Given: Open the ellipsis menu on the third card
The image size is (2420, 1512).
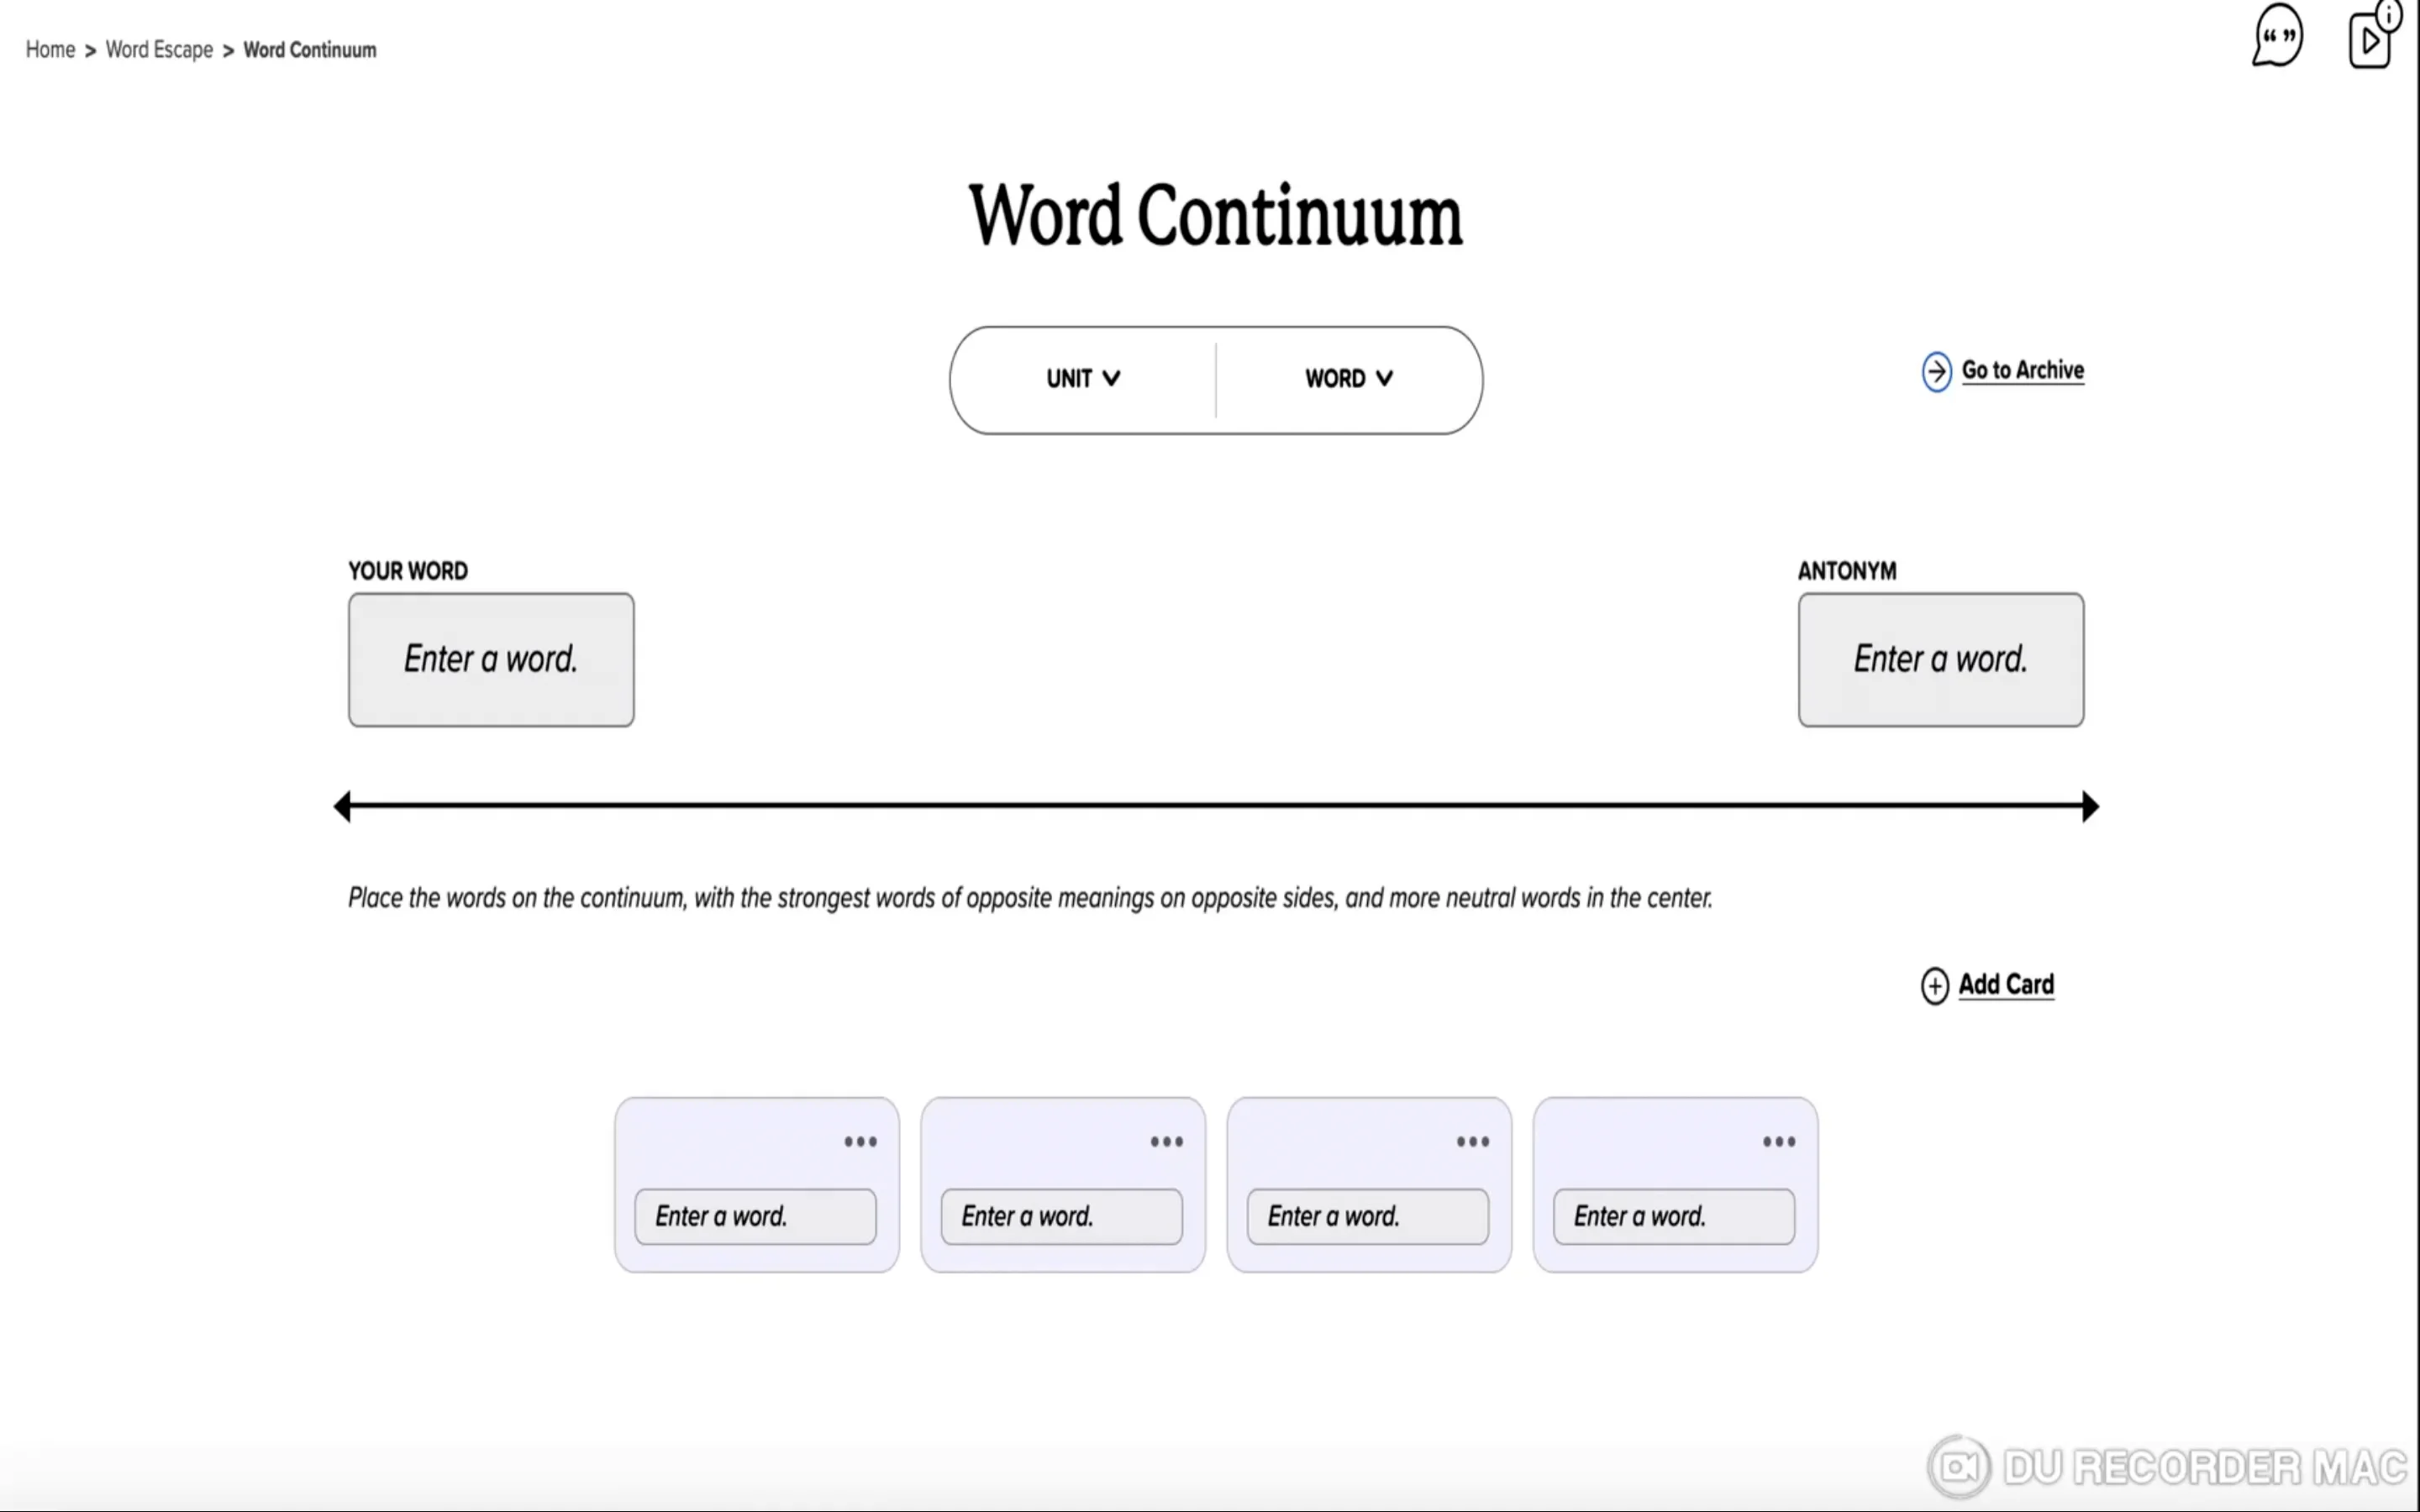Looking at the screenshot, I should tap(1472, 1141).
